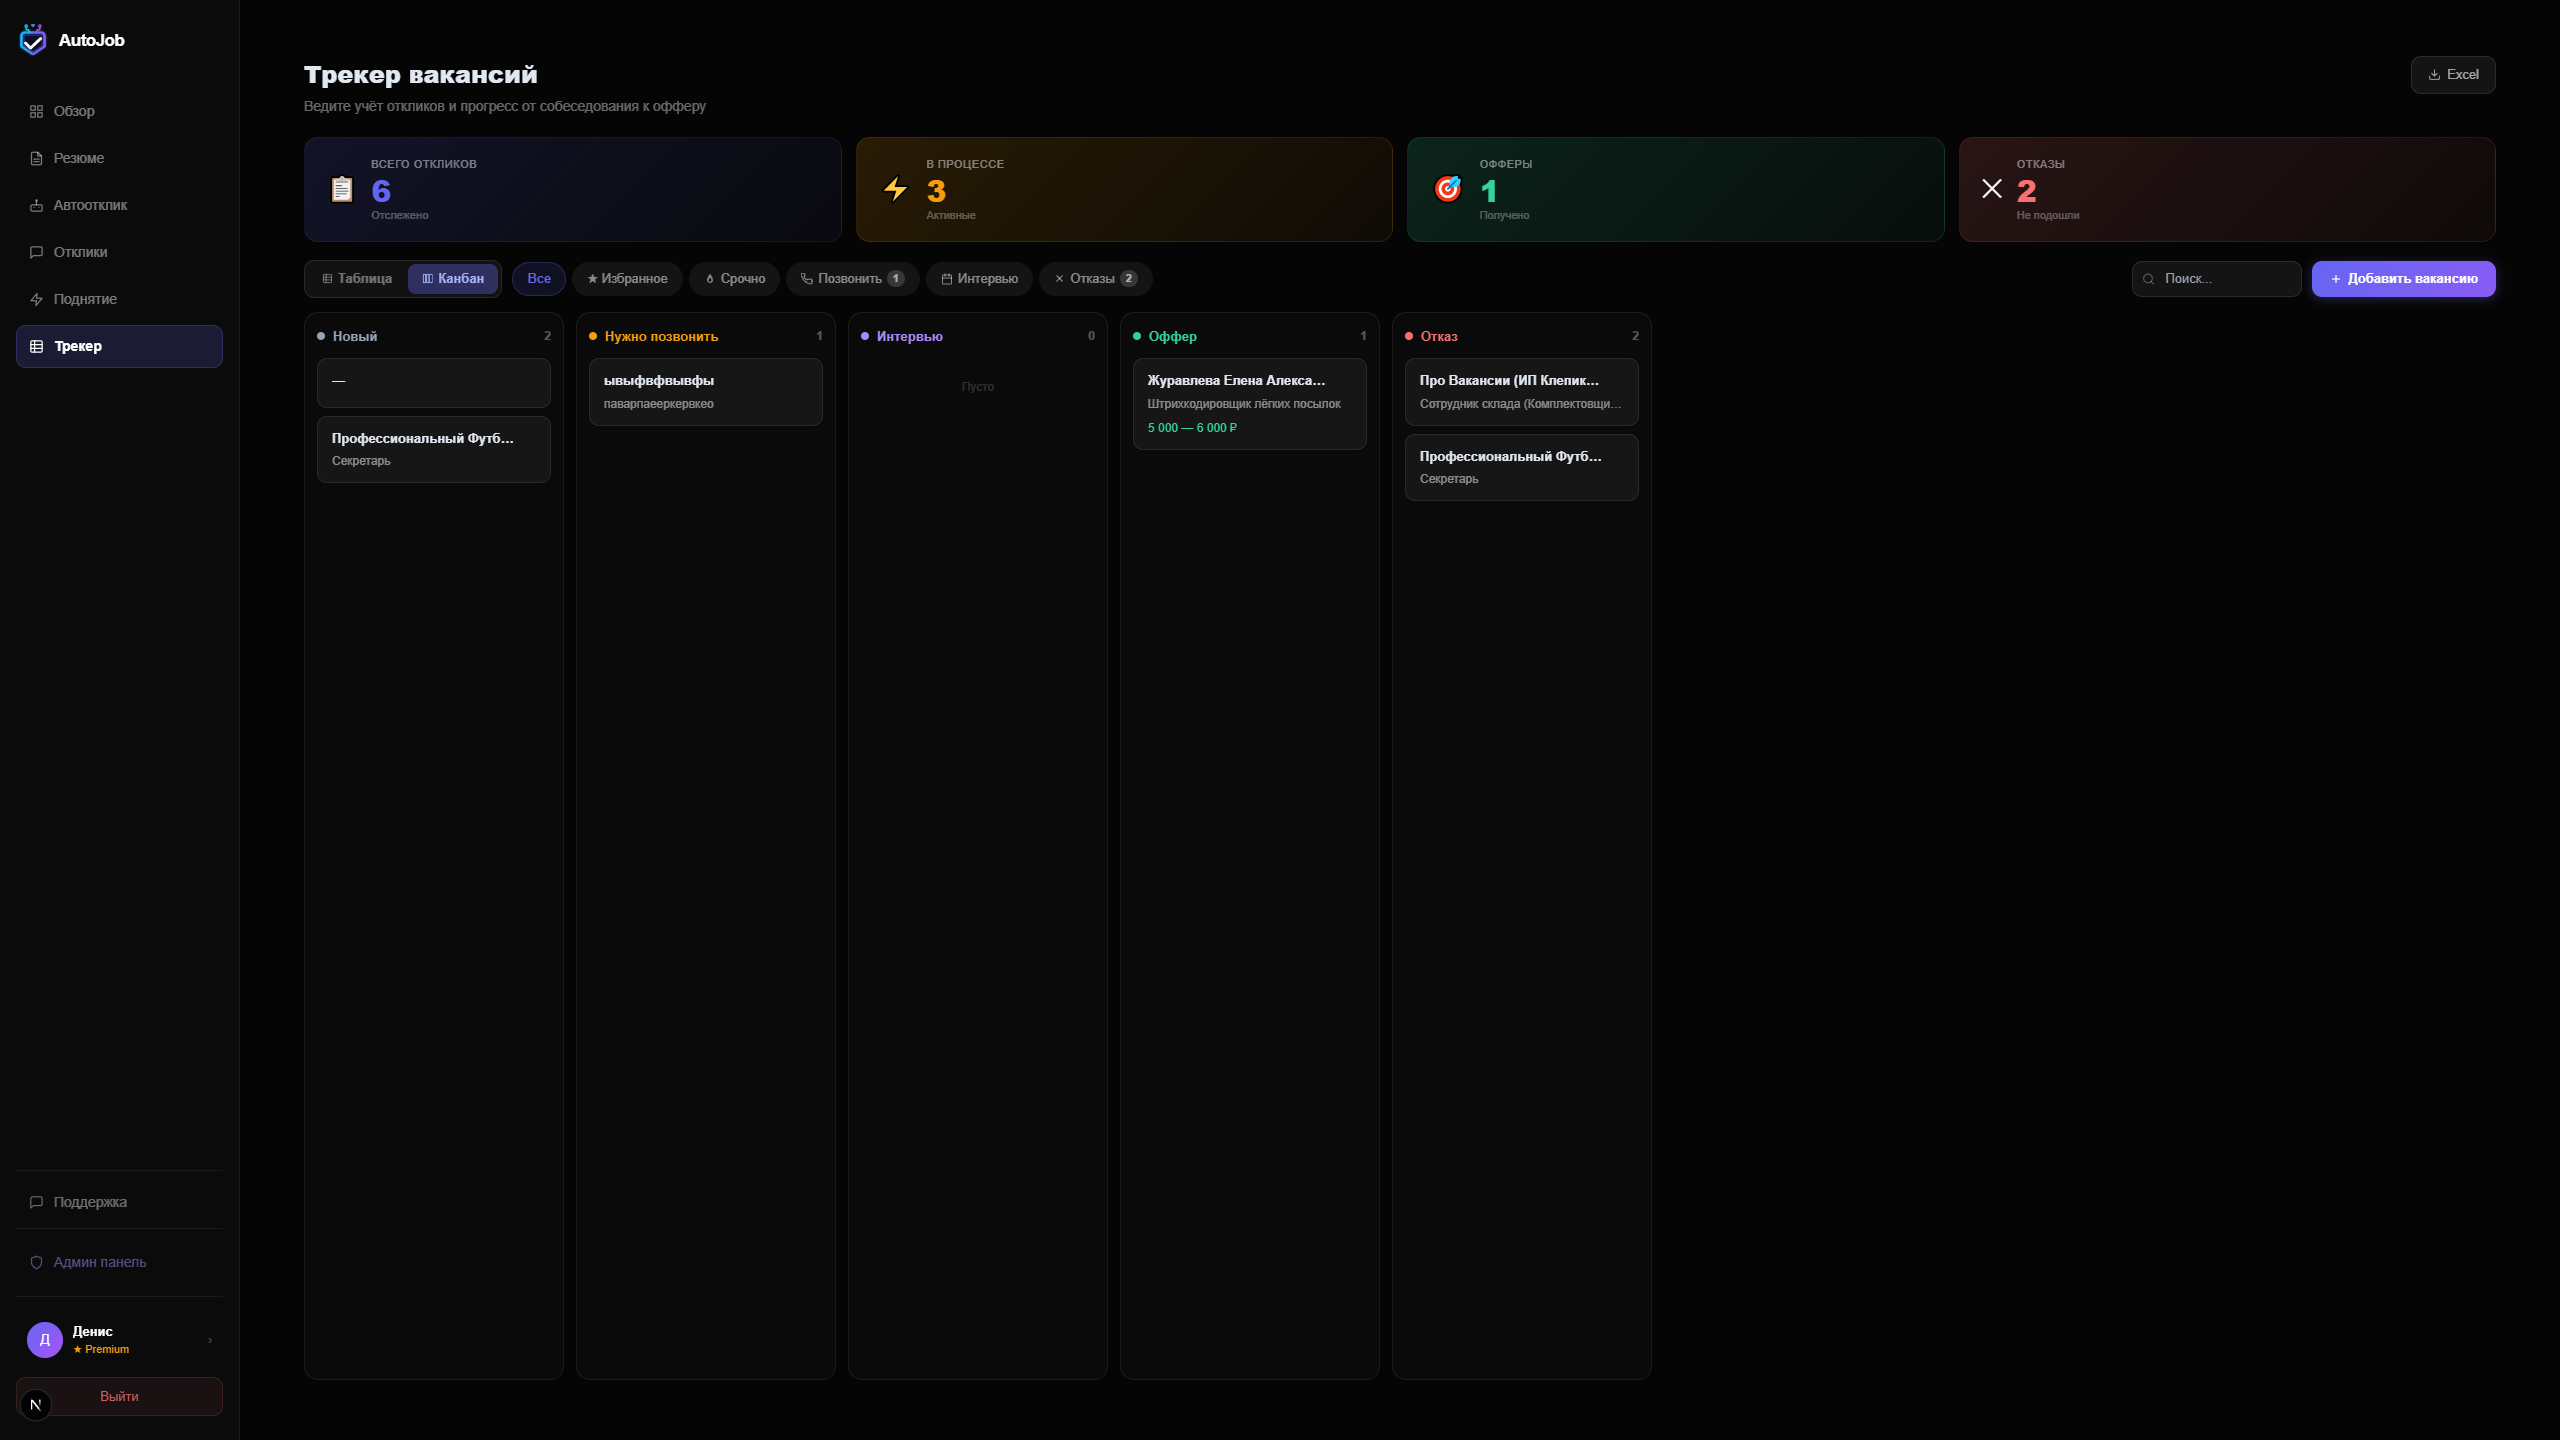This screenshot has width=2560, height=1440.
Task: Switch to Канбан view
Action: pos(453,279)
